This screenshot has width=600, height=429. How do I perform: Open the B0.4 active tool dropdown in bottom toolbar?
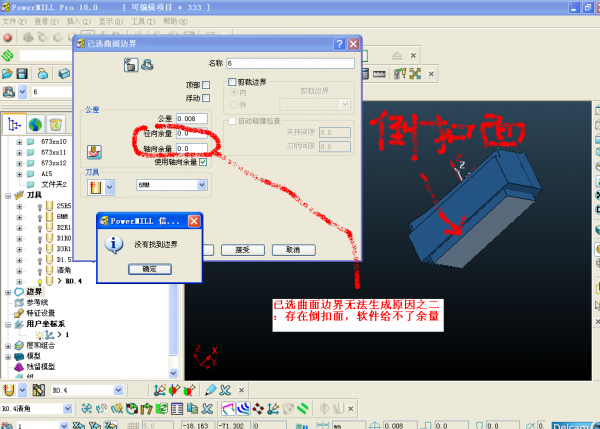click(x=118, y=390)
